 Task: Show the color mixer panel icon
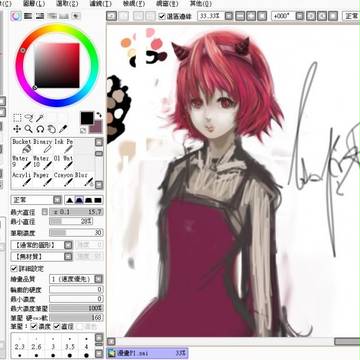(52, 16)
